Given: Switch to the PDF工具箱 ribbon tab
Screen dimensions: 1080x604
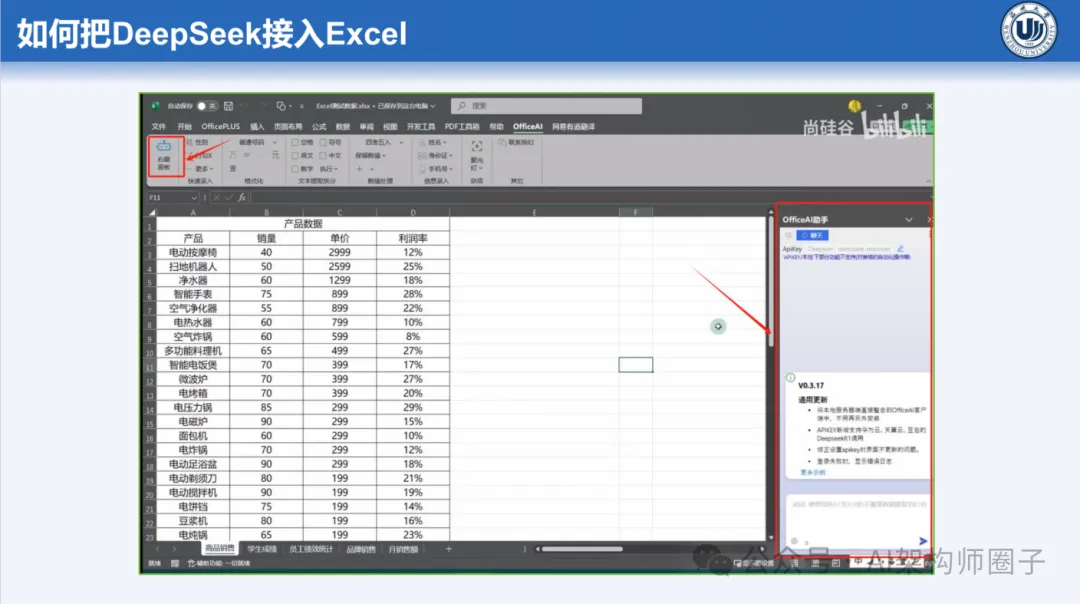Looking at the screenshot, I should [462, 127].
